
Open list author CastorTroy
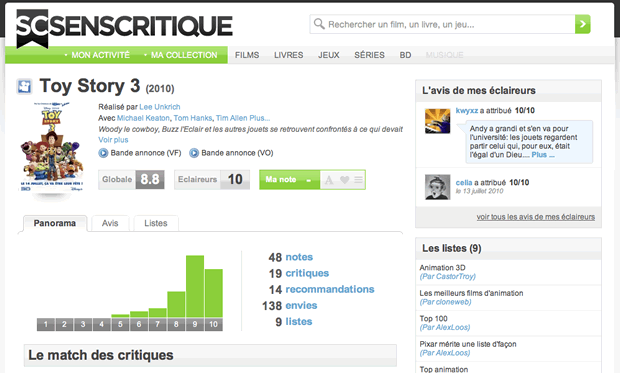tap(448, 276)
